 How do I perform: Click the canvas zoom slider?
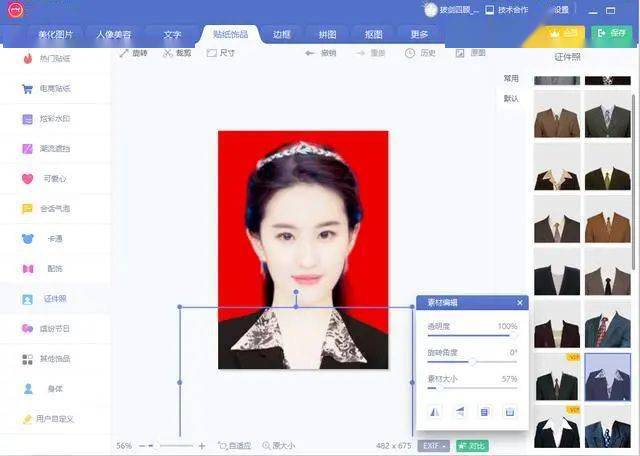coord(171,446)
